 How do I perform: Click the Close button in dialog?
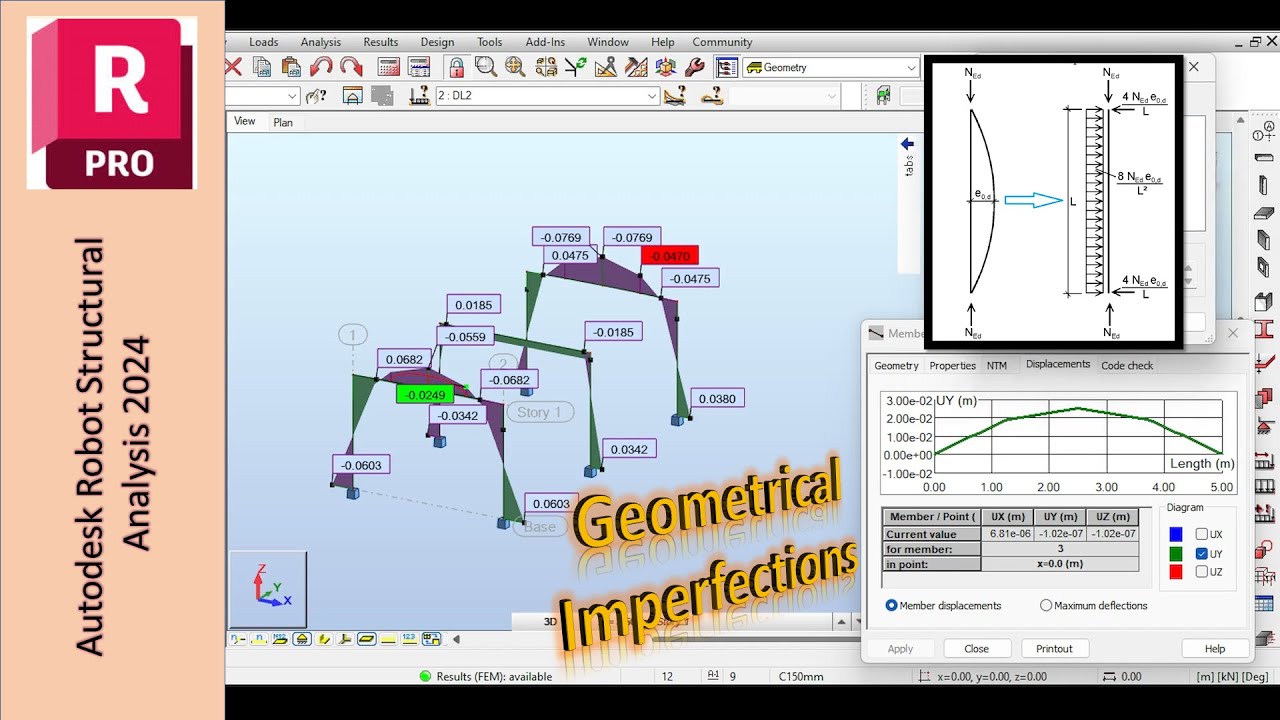pos(976,649)
